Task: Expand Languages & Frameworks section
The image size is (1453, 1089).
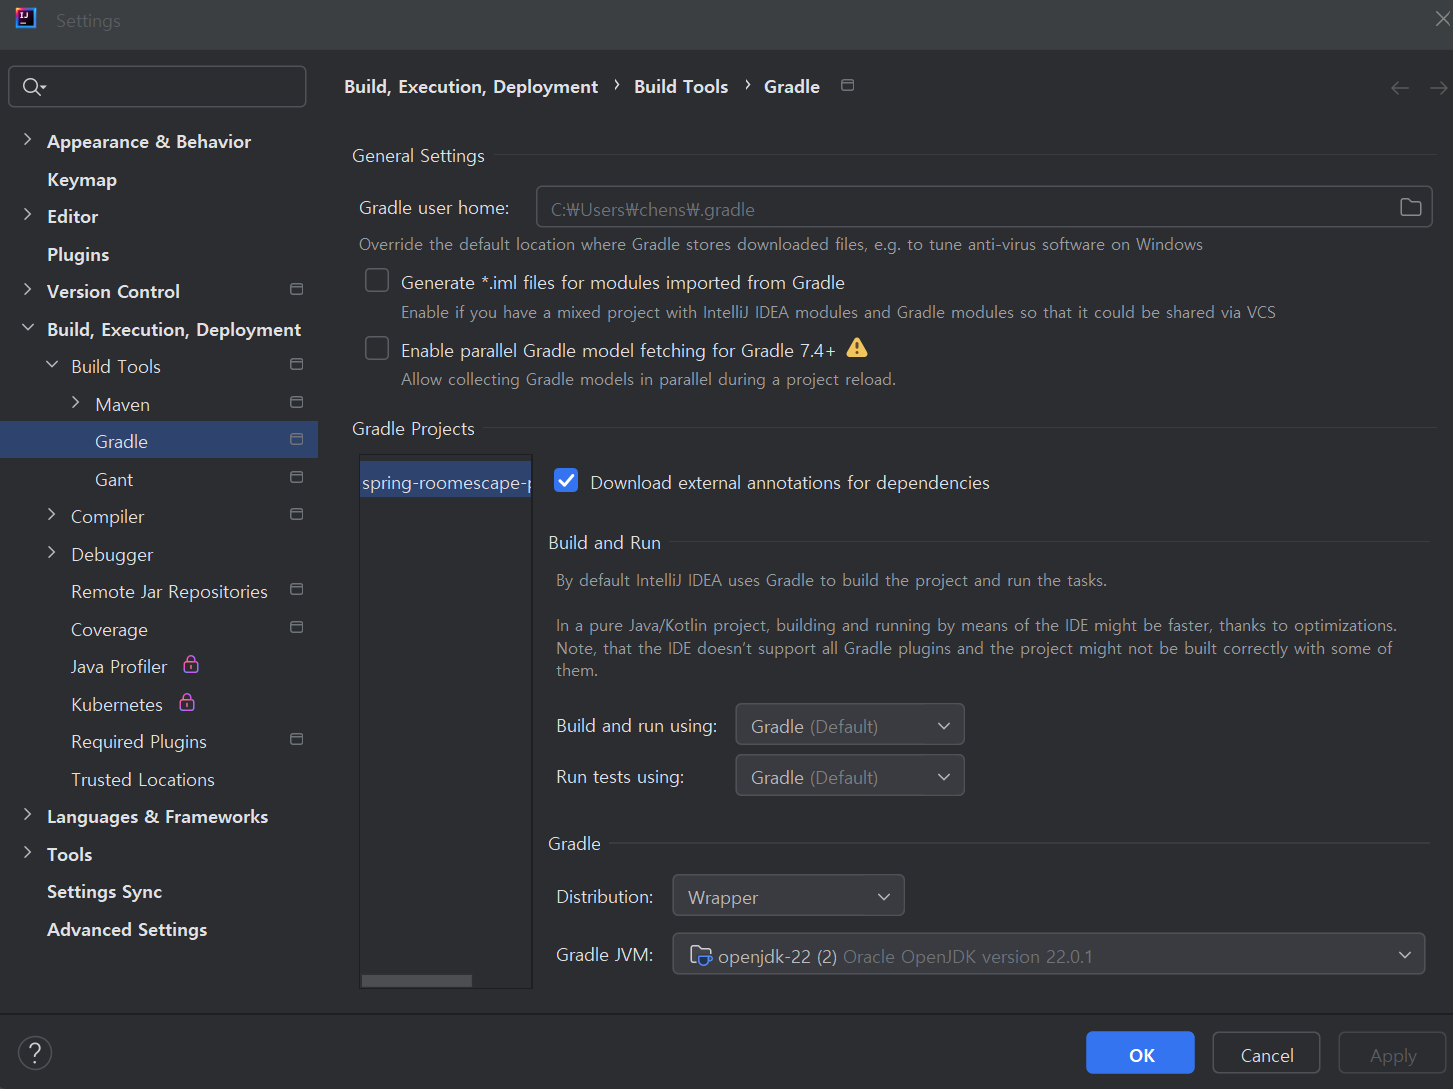Action: [x=27, y=815]
